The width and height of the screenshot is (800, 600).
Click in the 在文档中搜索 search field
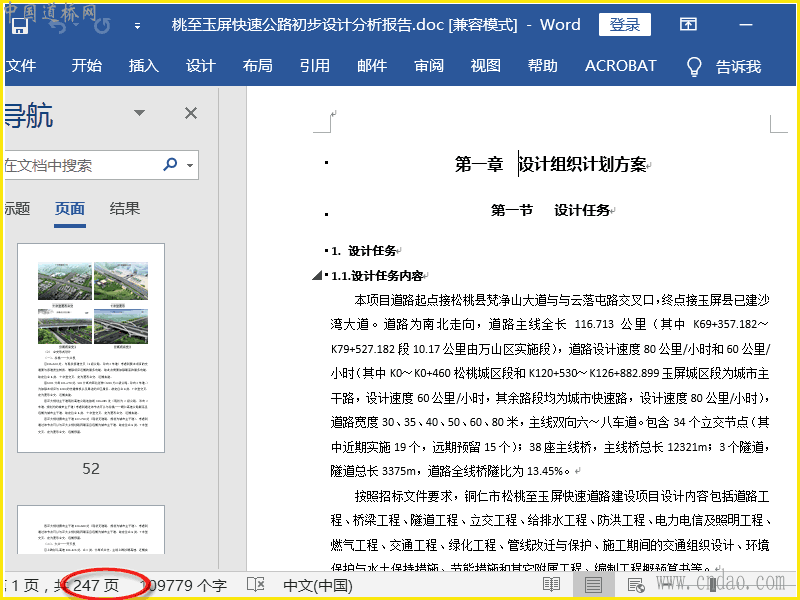(80, 165)
